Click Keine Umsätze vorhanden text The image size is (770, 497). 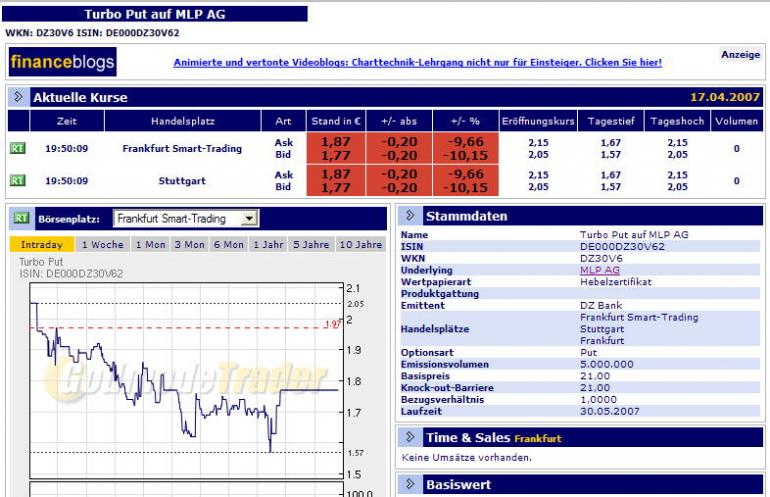click(467, 458)
